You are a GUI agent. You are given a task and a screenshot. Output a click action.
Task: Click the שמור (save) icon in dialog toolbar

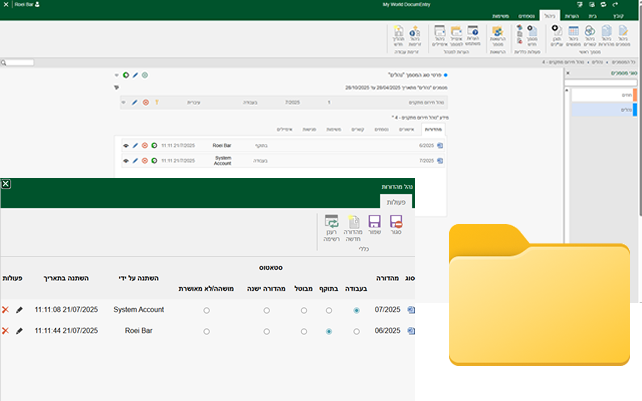375,225
